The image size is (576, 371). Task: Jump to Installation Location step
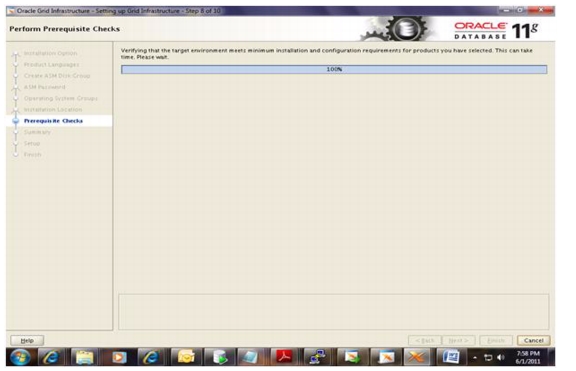click(53, 109)
